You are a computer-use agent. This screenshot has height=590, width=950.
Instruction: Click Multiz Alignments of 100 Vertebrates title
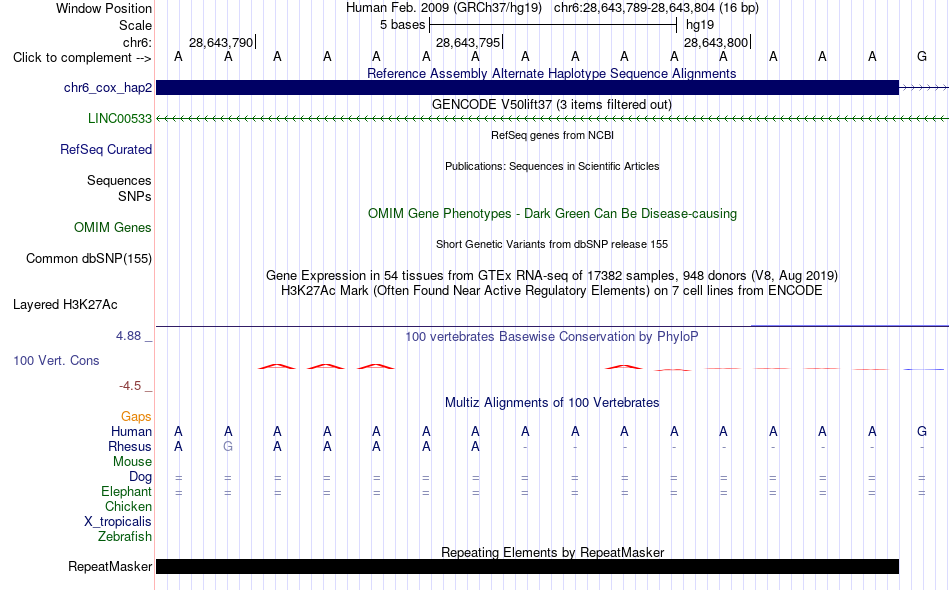tap(552, 402)
